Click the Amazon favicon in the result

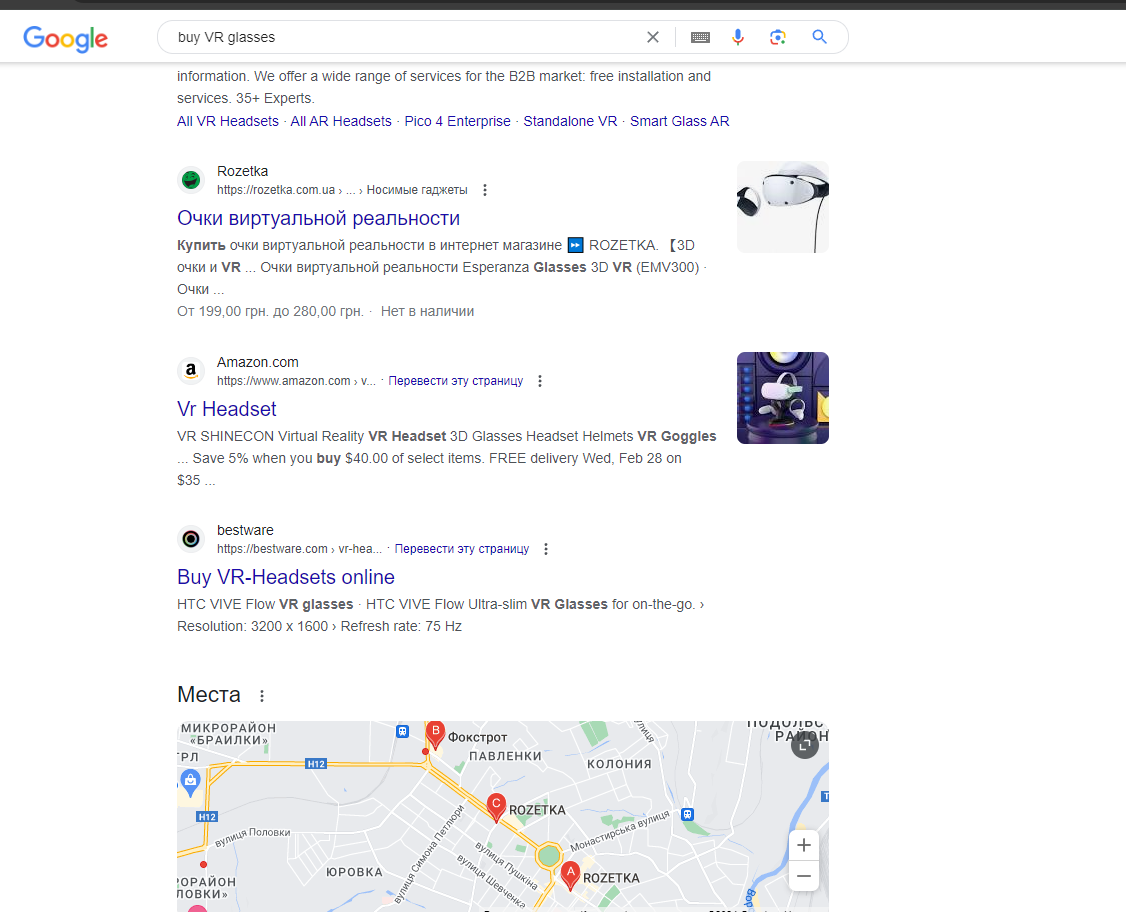(191, 371)
